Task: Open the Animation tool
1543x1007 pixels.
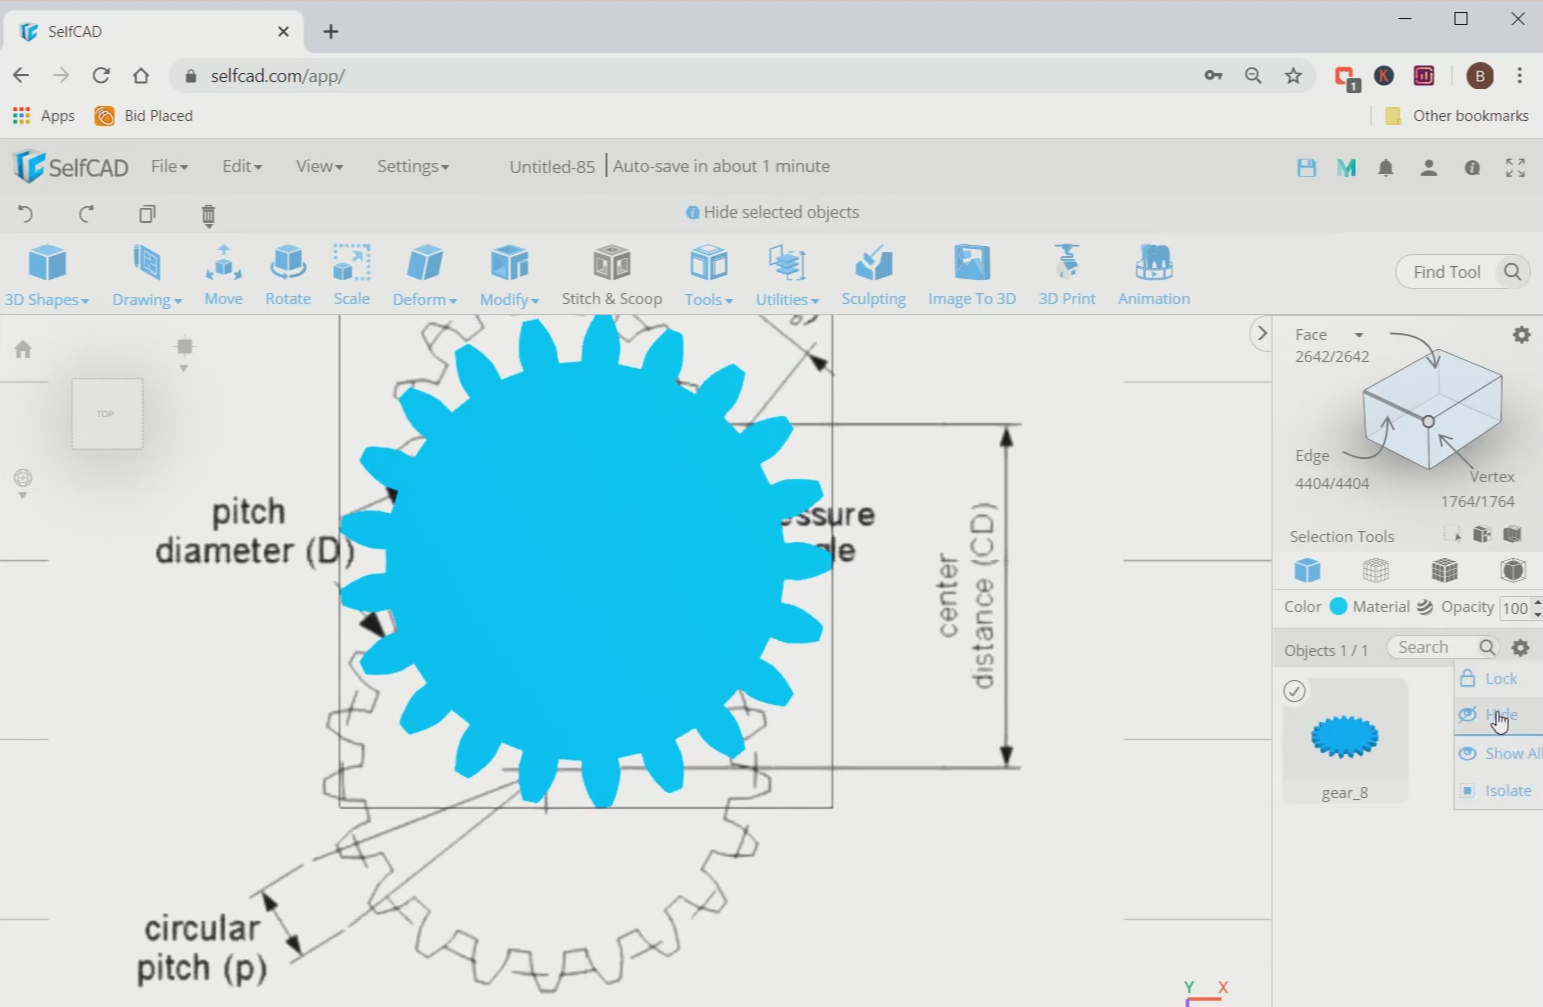Action: pos(1153,275)
